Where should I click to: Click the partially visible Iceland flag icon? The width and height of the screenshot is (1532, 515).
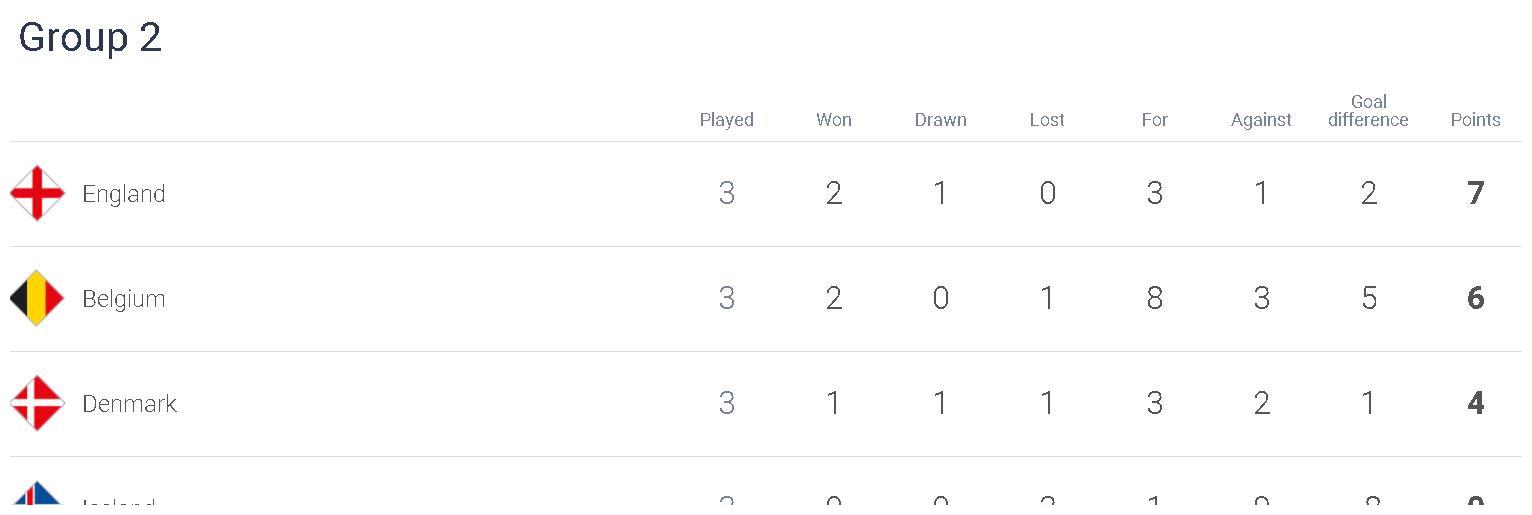pyautogui.click(x=37, y=497)
